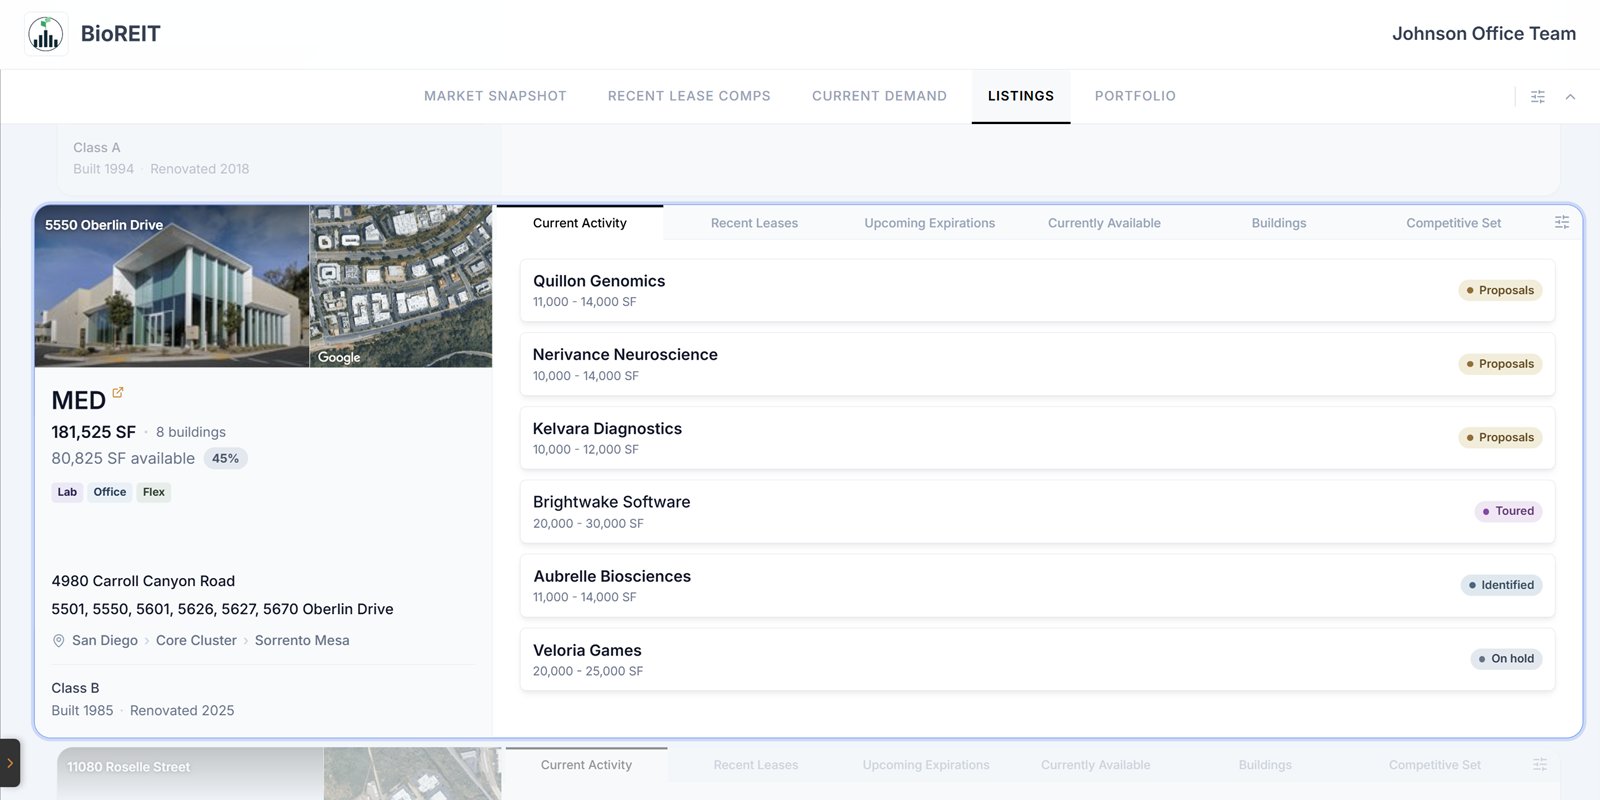Open MED external link icon
1600x800 pixels.
tap(118, 393)
